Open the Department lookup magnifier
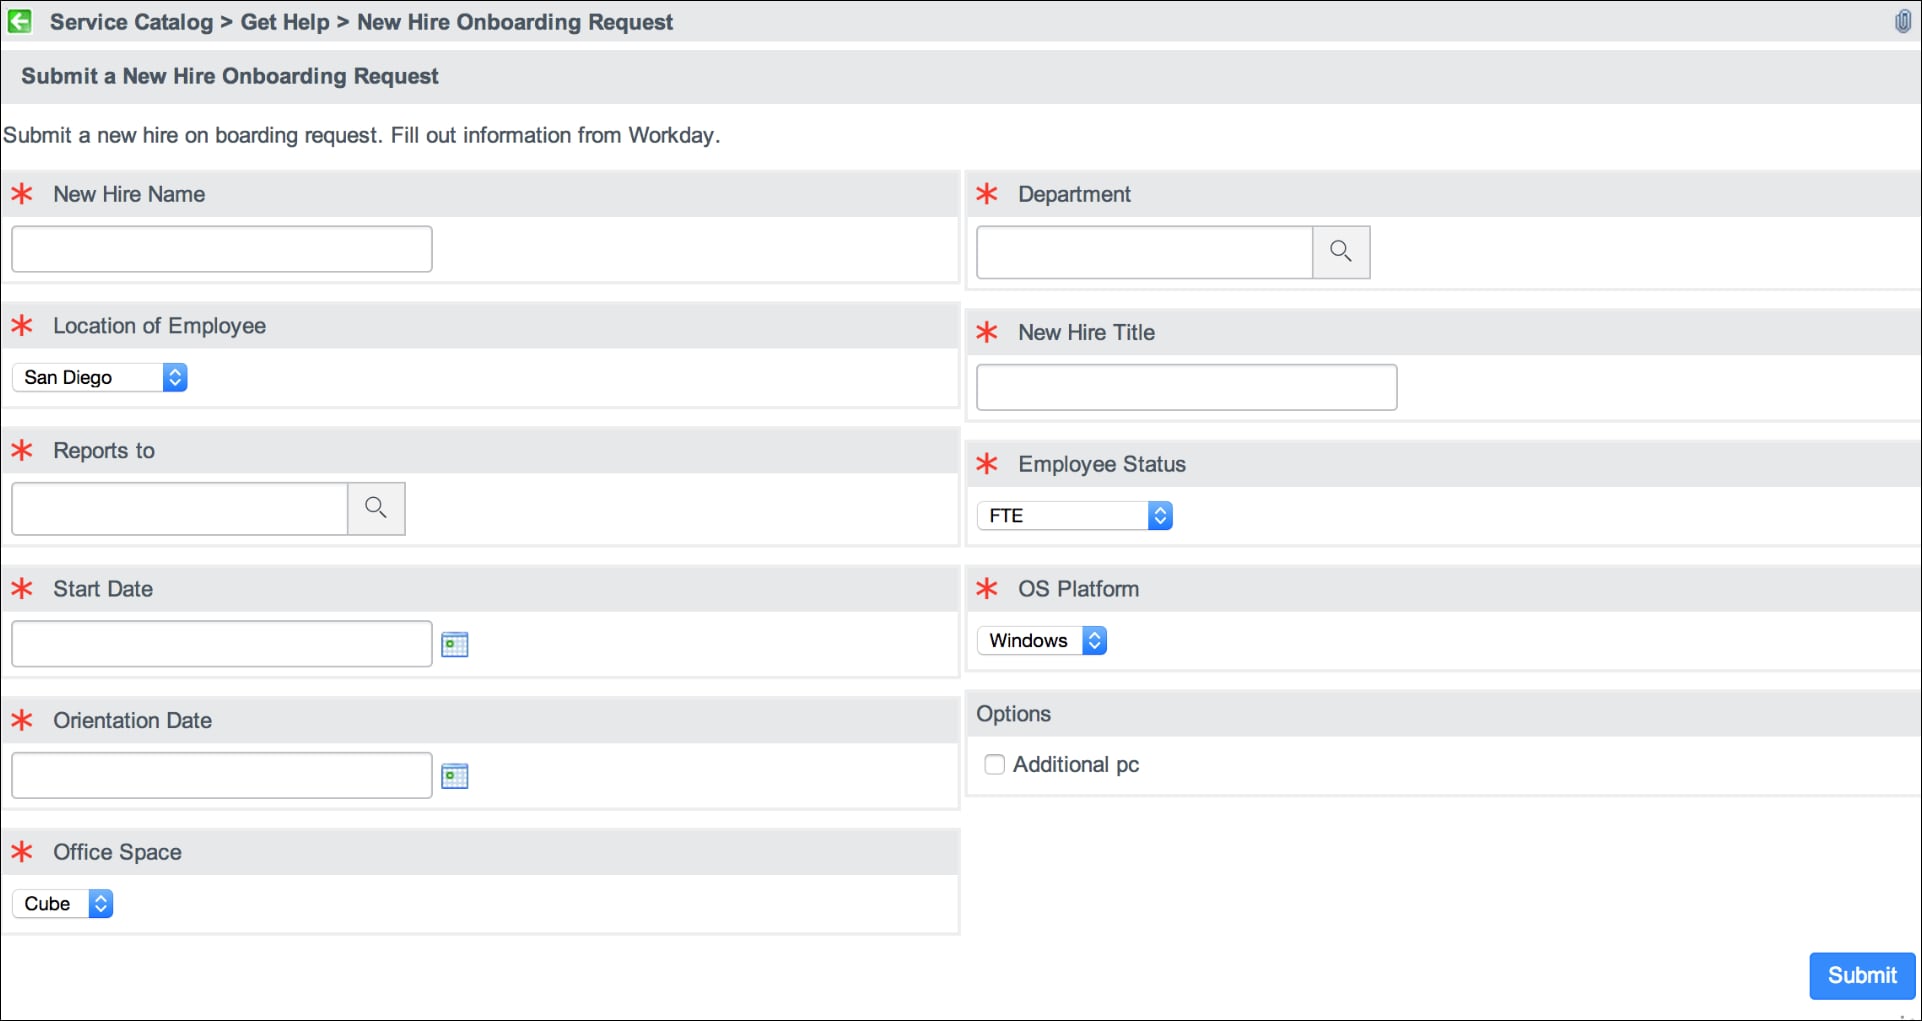This screenshot has width=1922, height=1021. coord(1340,252)
